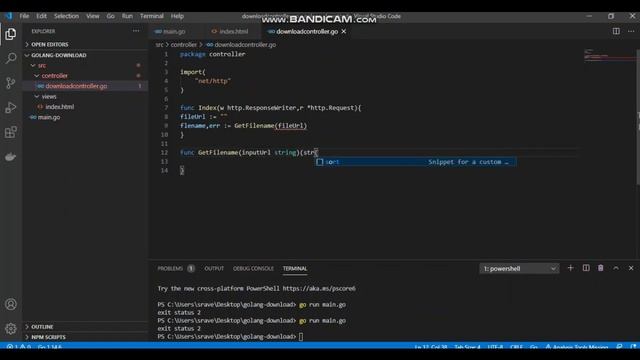Open notifications bell in status bar
Viewport: 640px width, 360px height.
click(633, 347)
